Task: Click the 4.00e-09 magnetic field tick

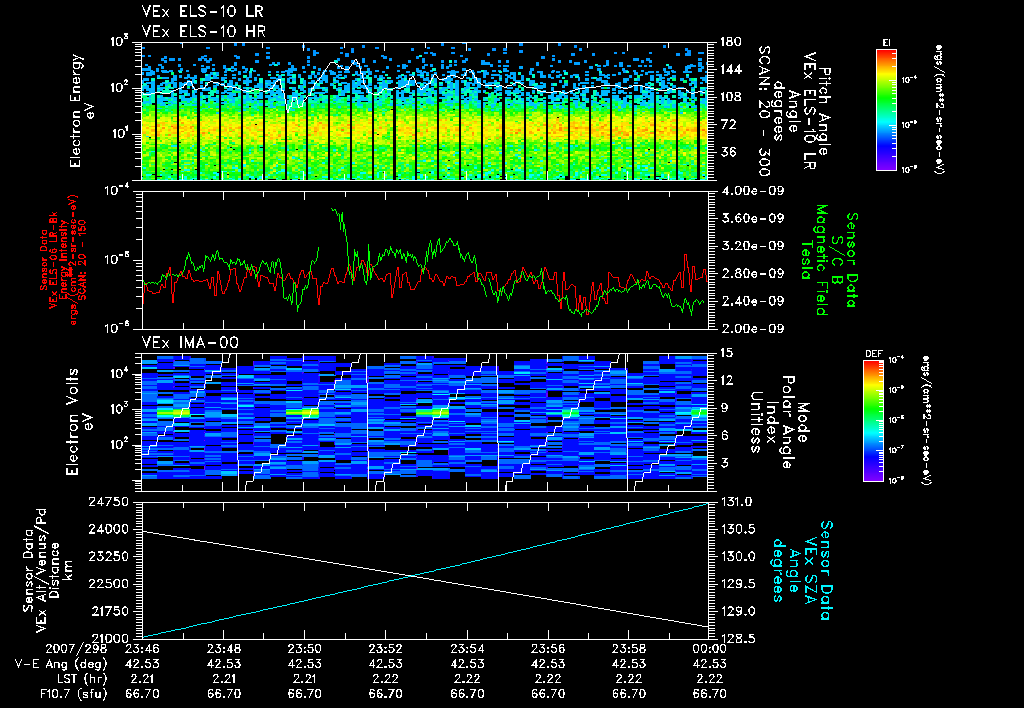Action: click(x=751, y=191)
